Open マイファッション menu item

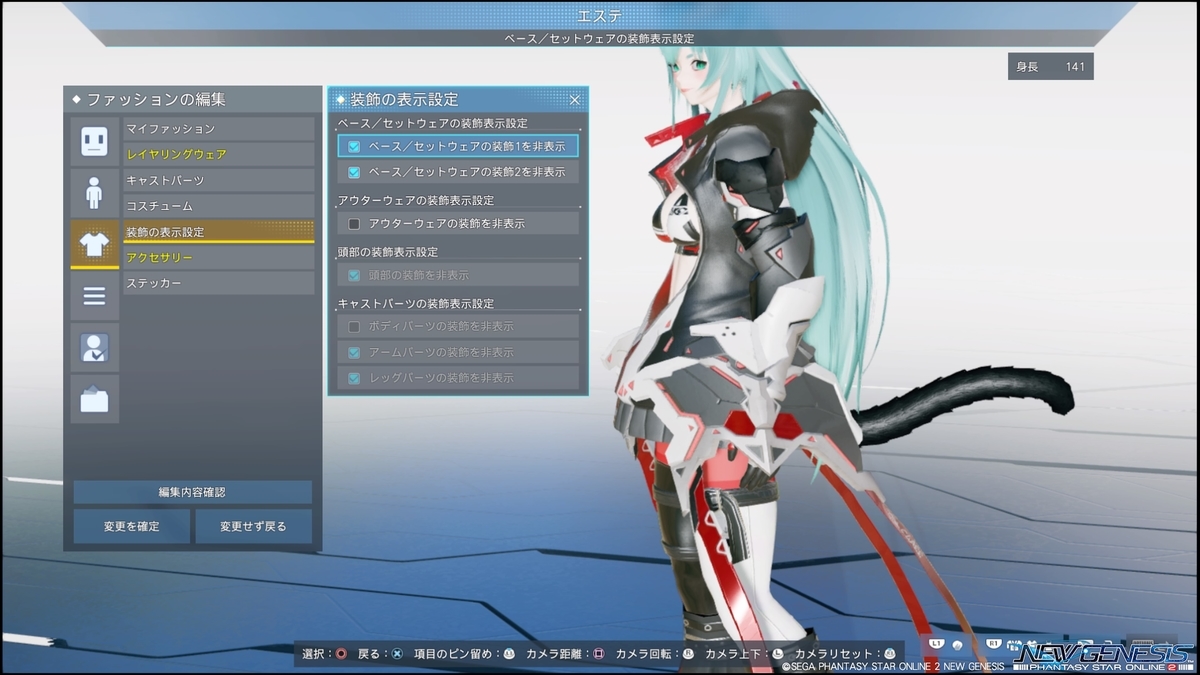pyautogui.click(x=219, y=129)
